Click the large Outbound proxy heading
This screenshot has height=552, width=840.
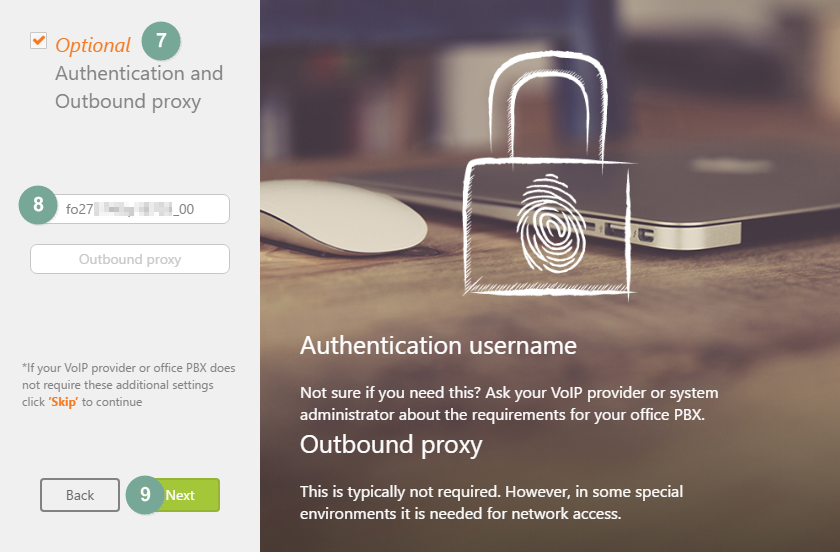[x=391, y=445]
